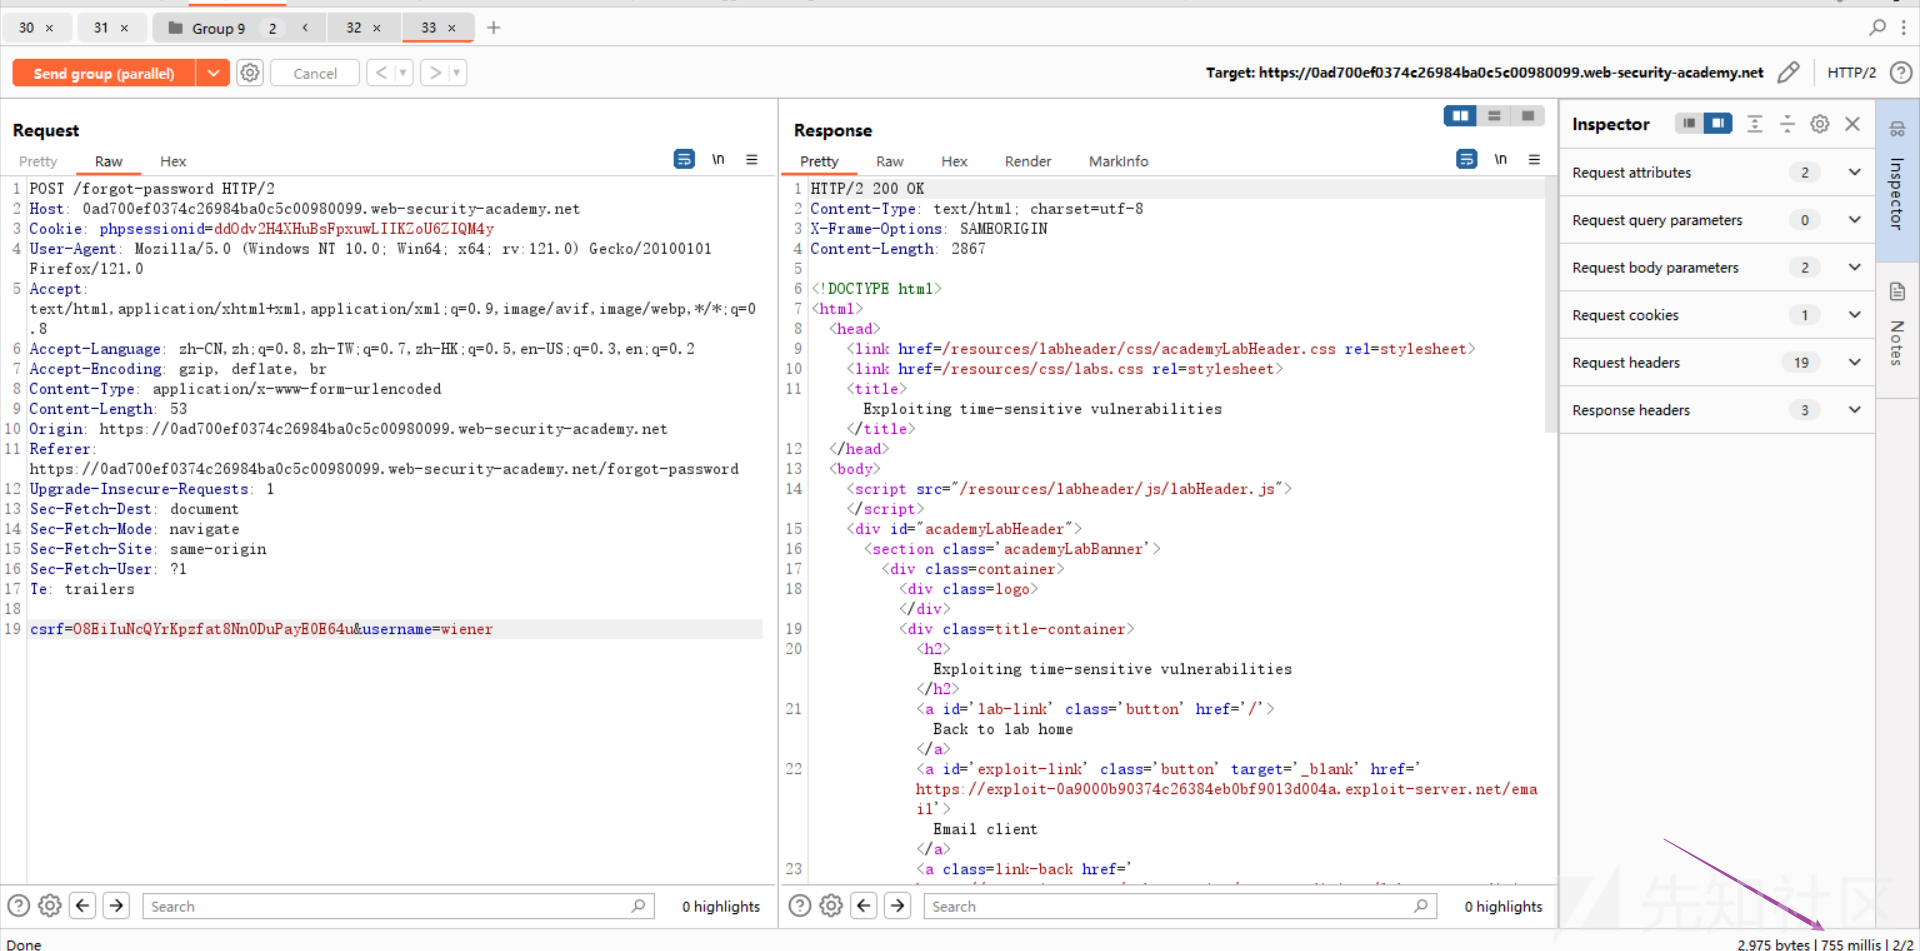Open the three-dot options menu
Screen dimensions: 1920x951
[1904, 28]
